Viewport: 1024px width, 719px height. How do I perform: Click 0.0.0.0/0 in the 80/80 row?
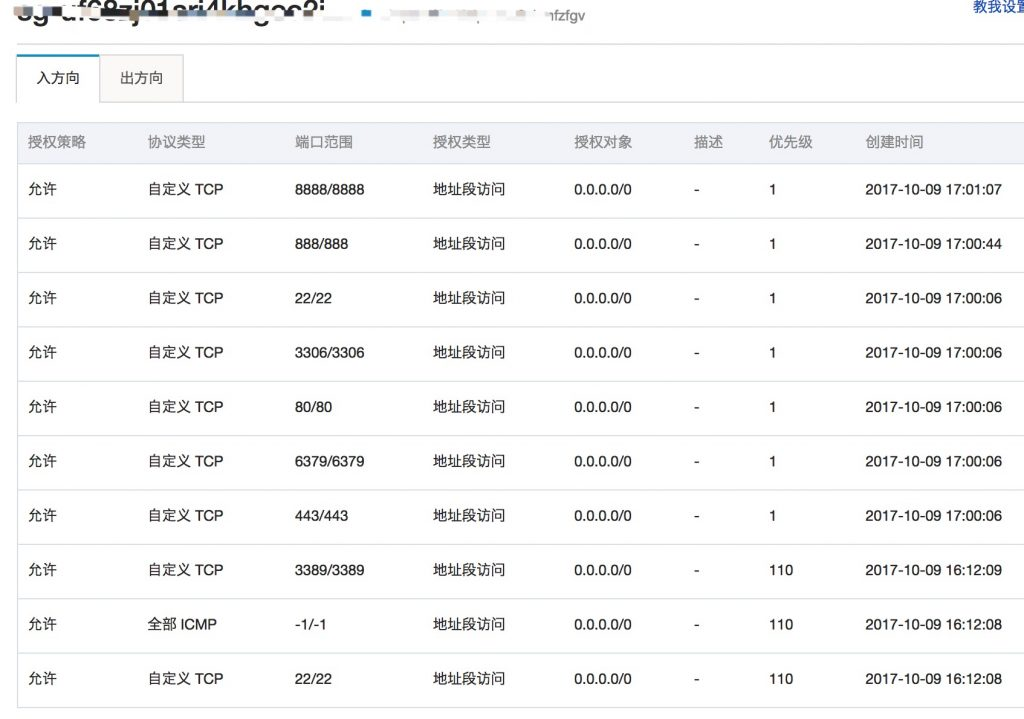pyautogui.click(x=603, y=407)
